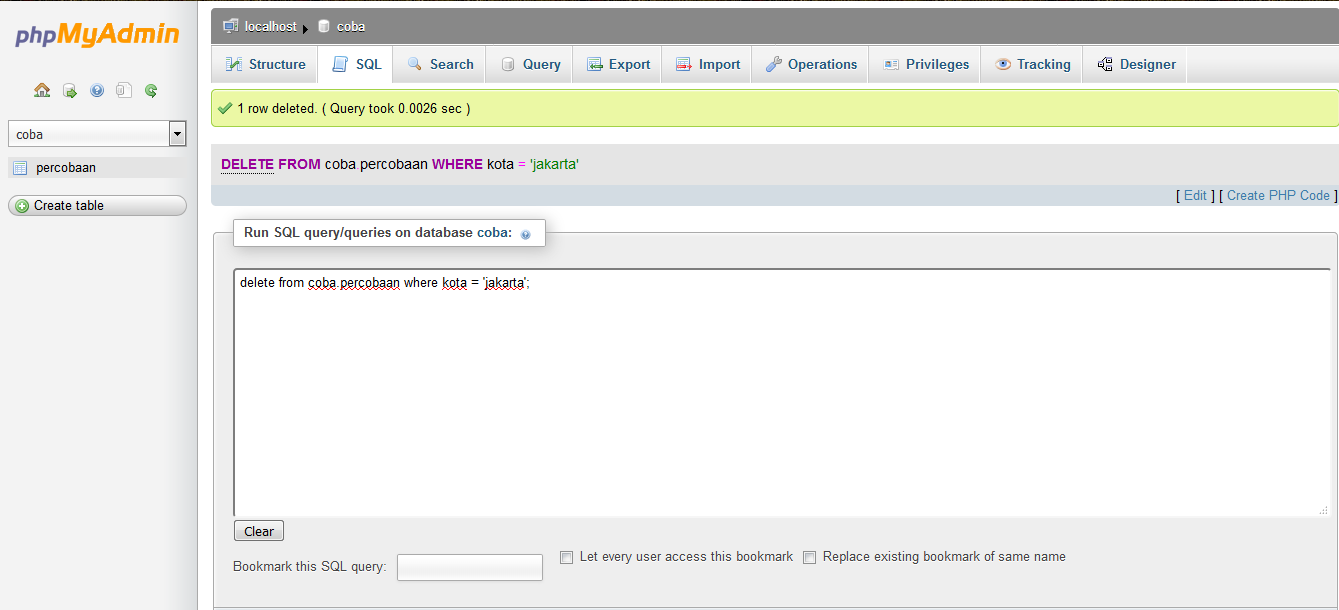Open the Import tab
The height and width of the screenshot is (610, 1339).
tap(708, 64)
